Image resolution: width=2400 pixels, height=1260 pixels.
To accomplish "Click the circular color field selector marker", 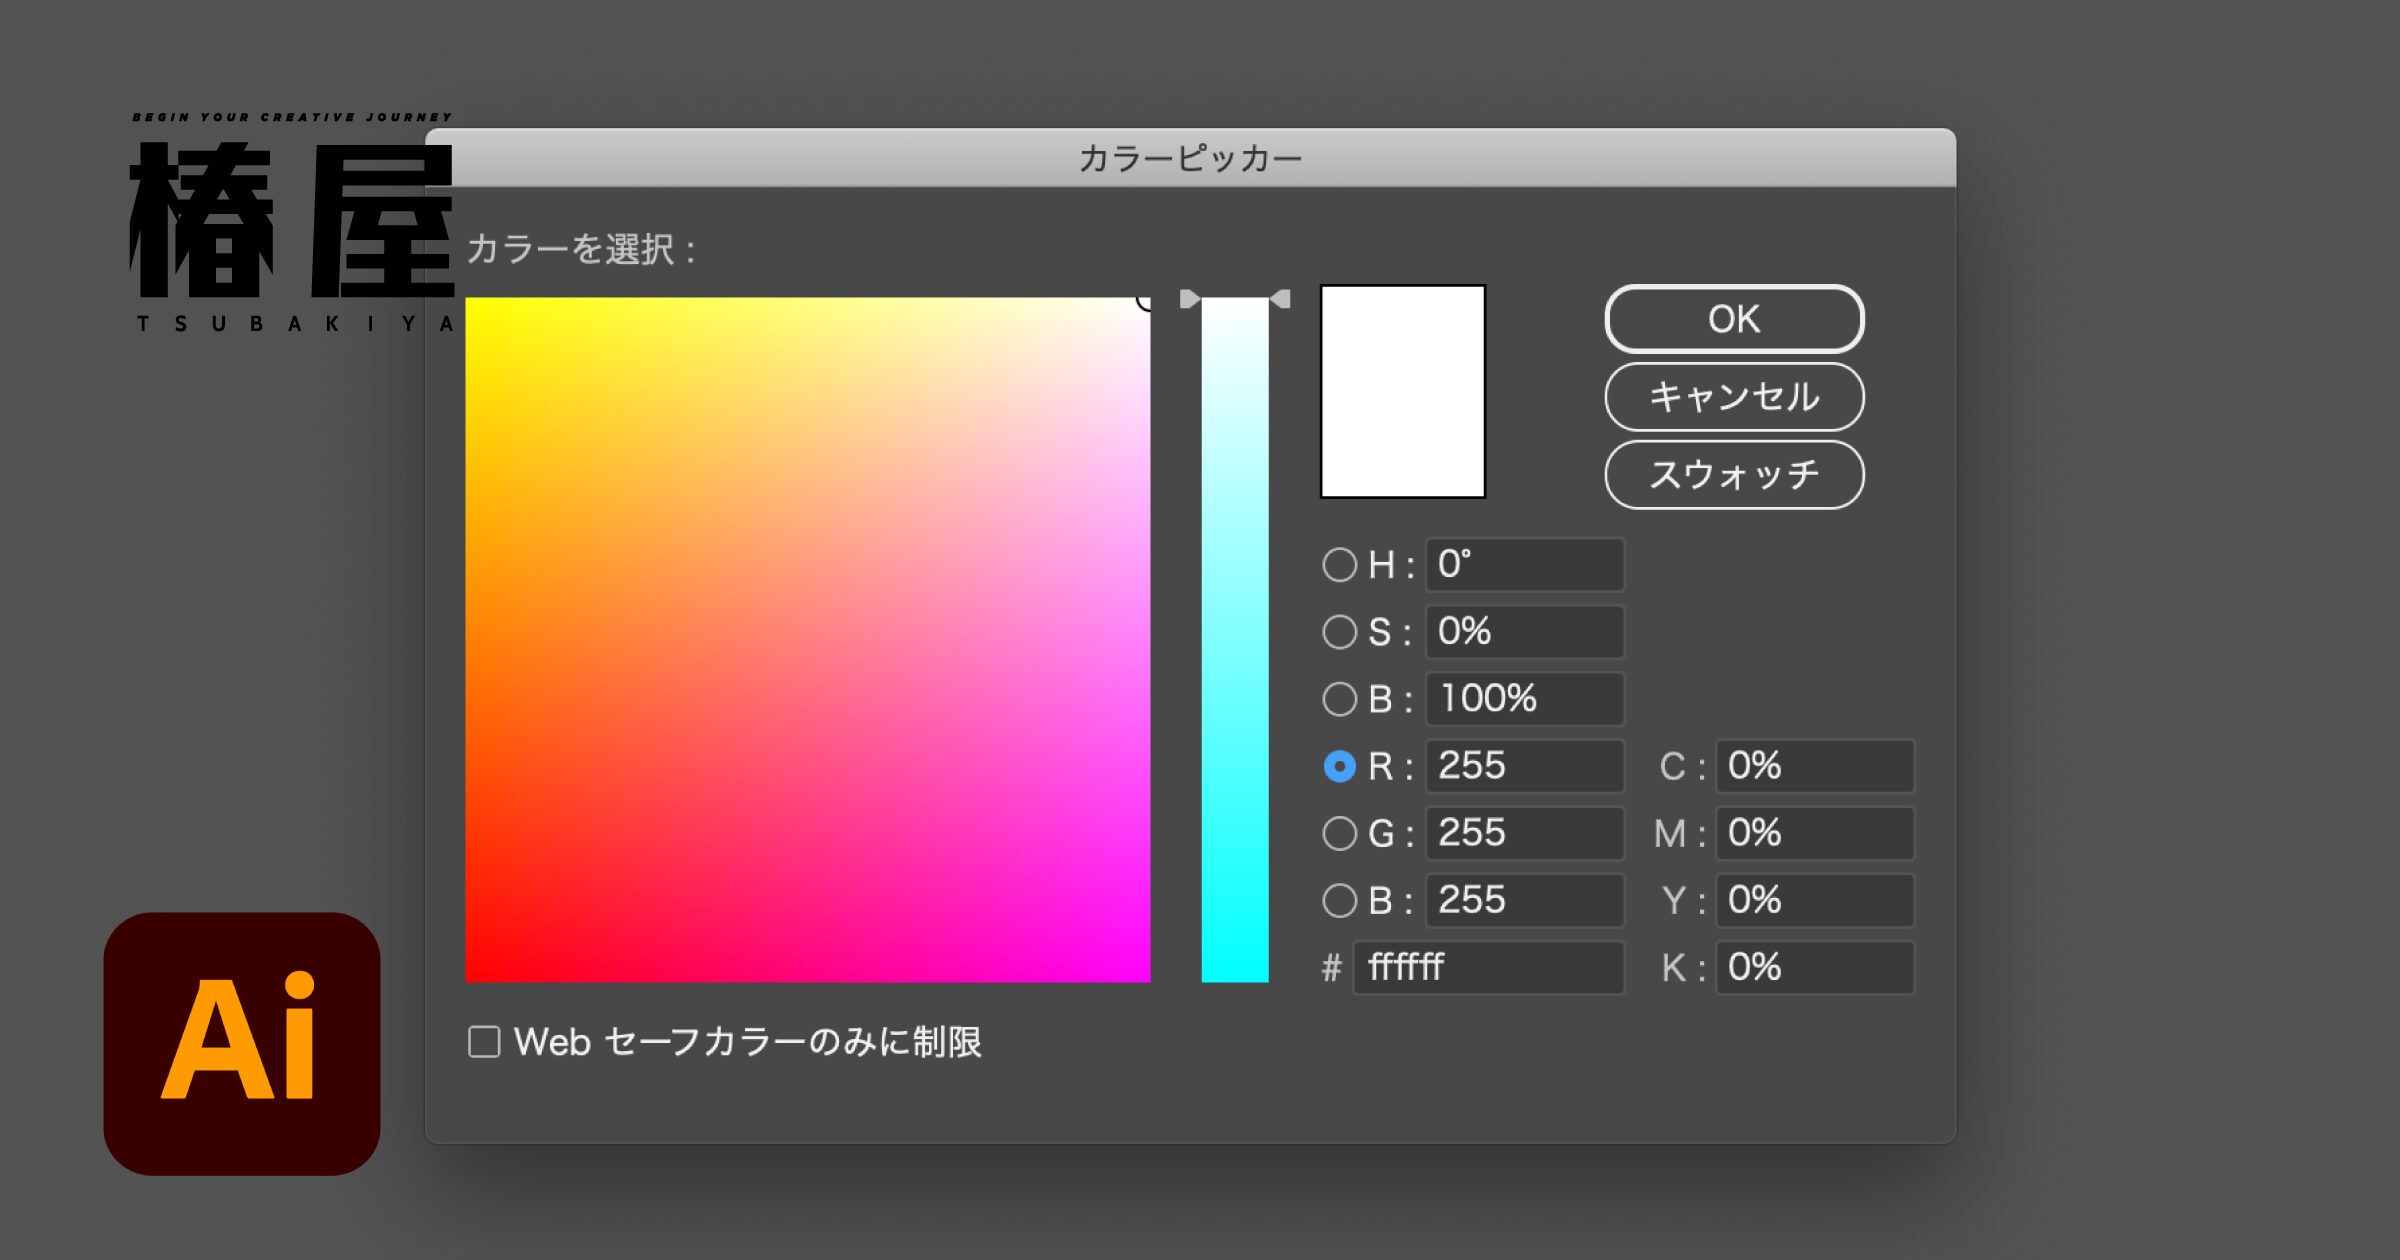I will (x=1146, y=301).
